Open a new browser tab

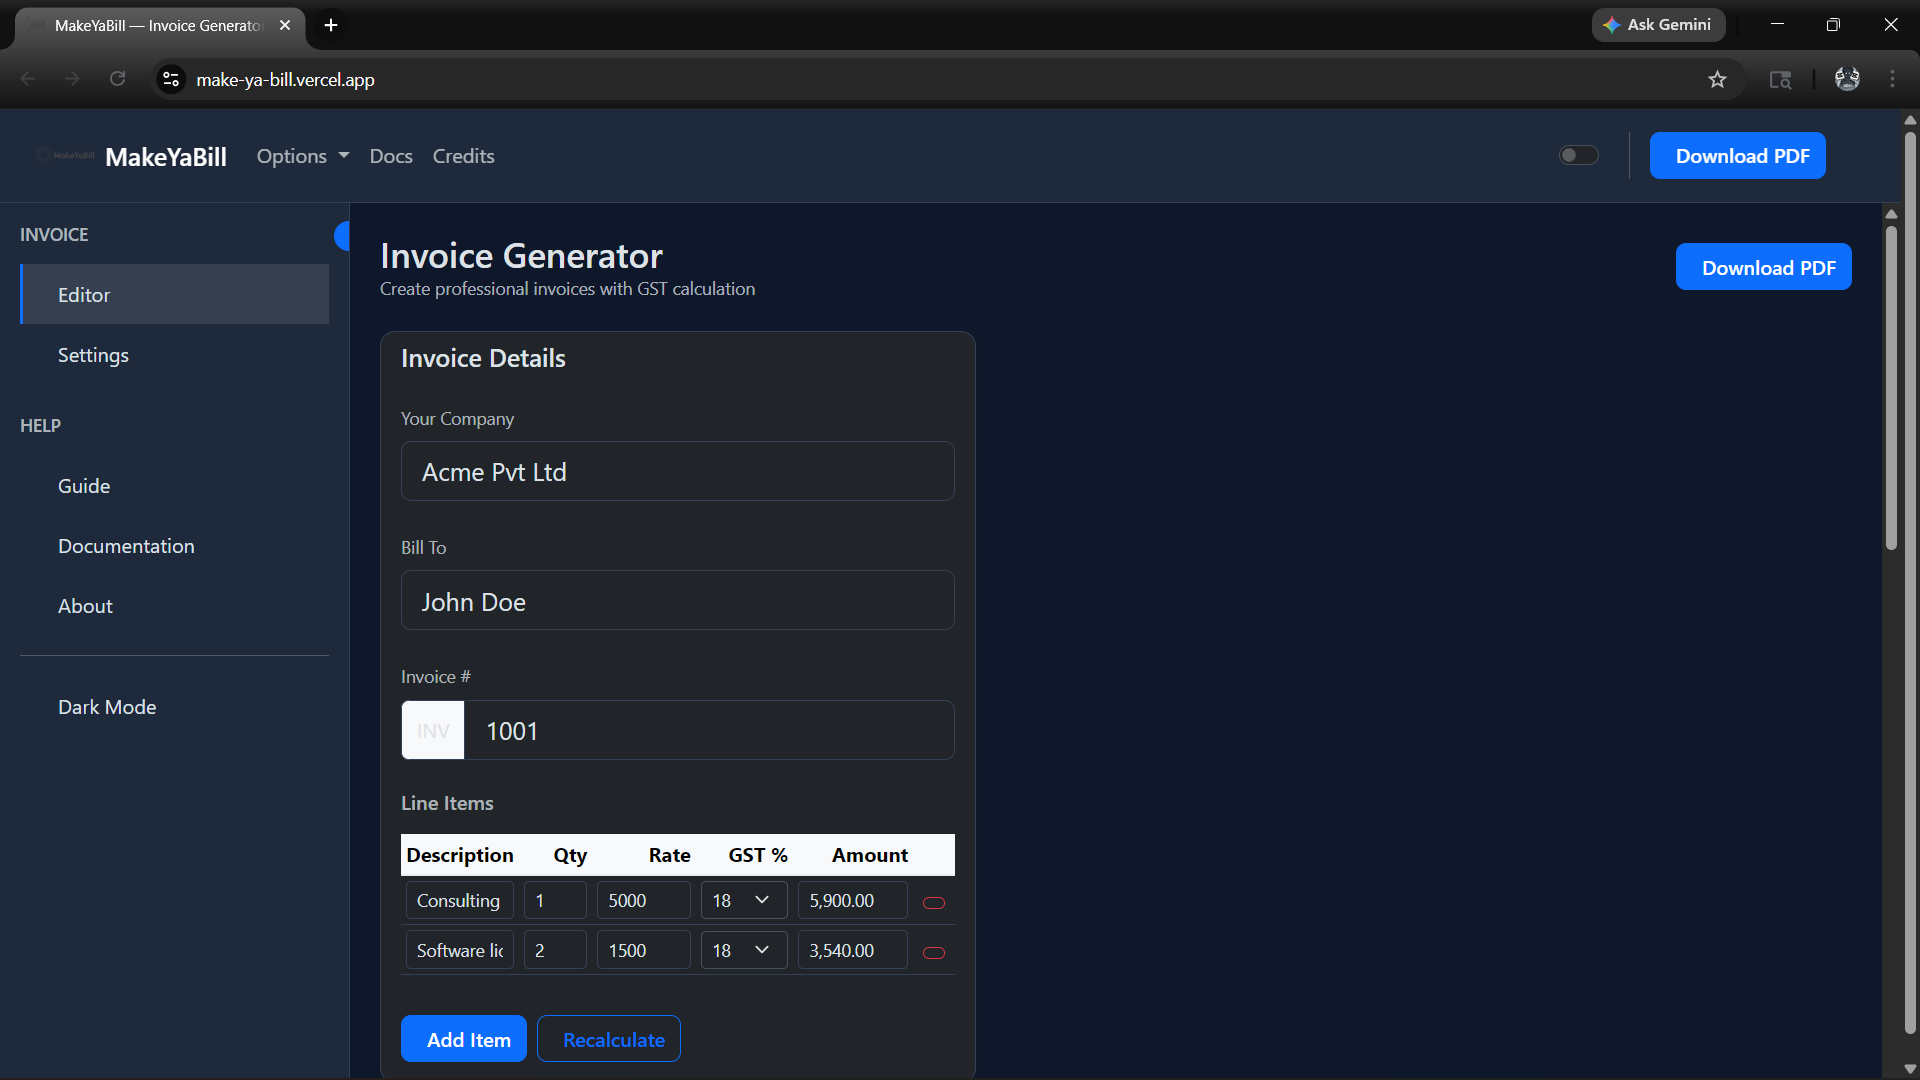pos(331,25)
